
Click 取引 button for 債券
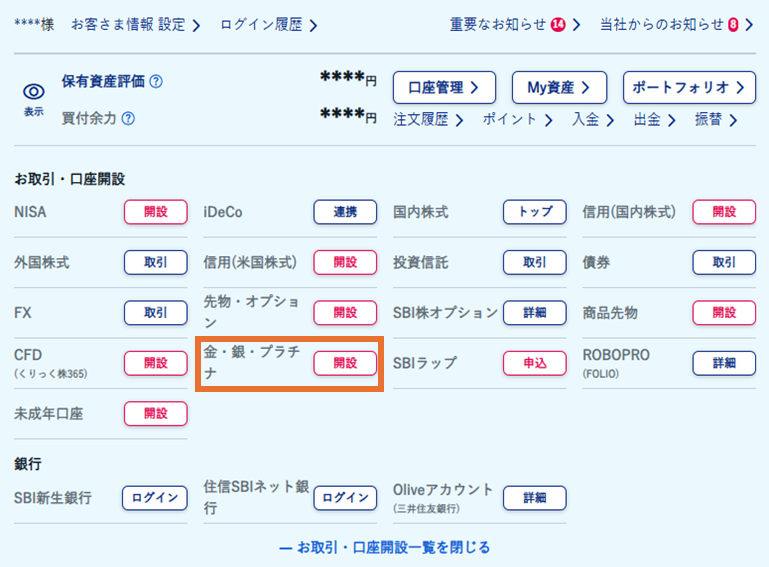point(724,262)
